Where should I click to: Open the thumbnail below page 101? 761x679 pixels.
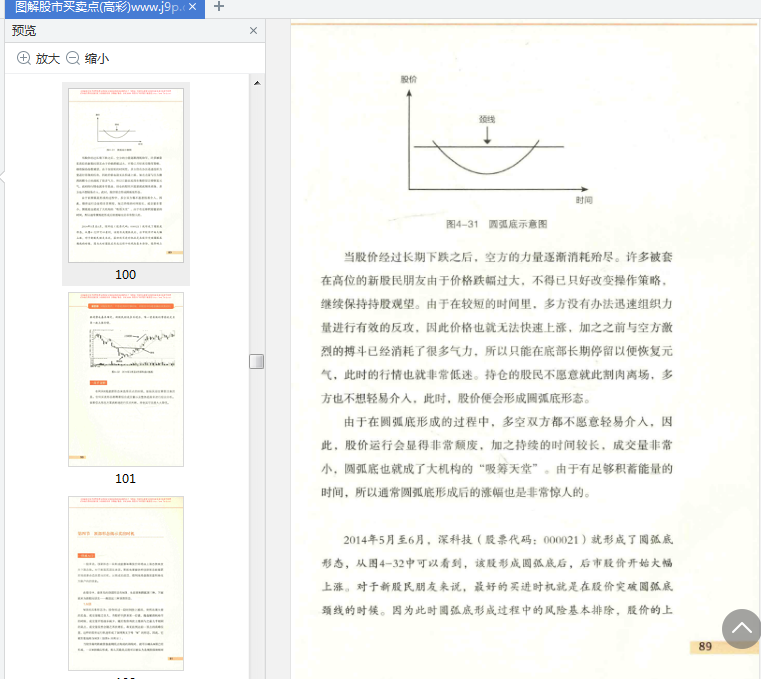[126, 583]
